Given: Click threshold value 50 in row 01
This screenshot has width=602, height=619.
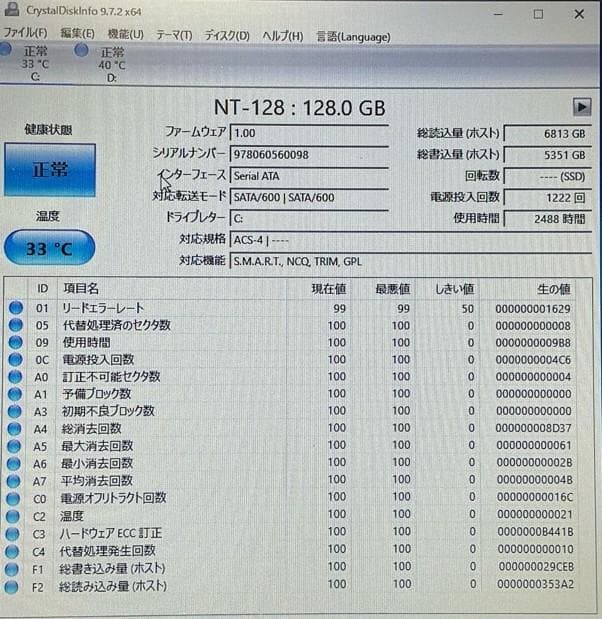Looking at the screenshot, I should tap(468, 309).
